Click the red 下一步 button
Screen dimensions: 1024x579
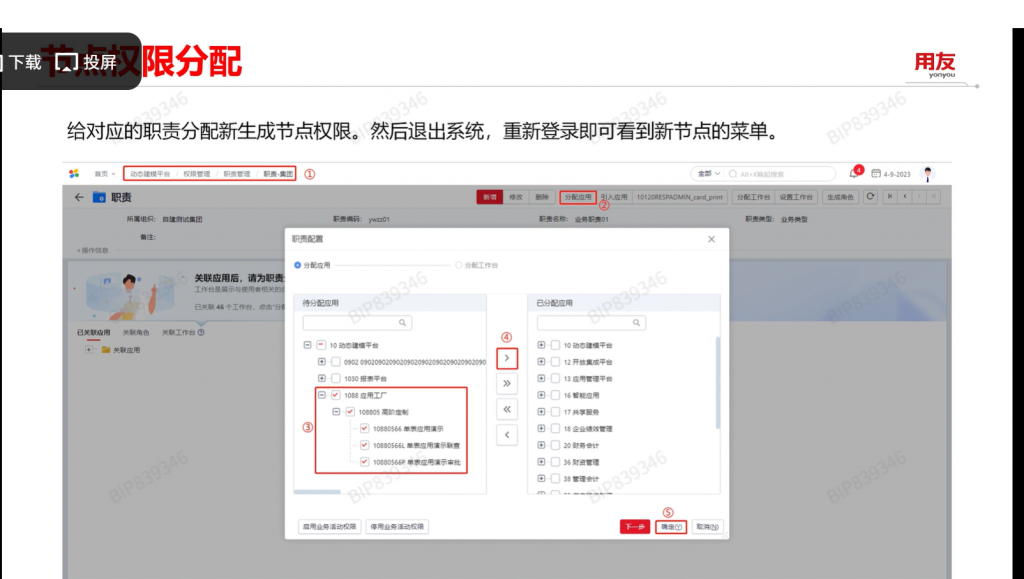pos(634,526)
